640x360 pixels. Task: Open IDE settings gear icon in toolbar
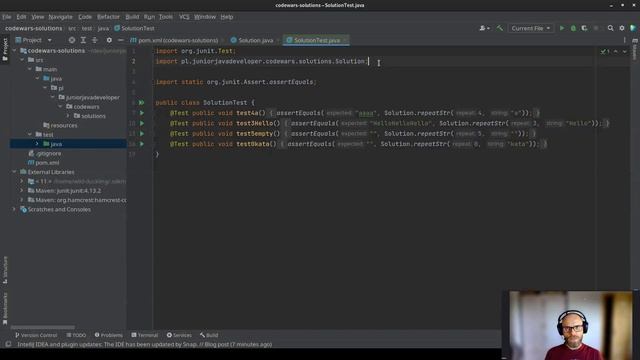(x=622, y=28)
